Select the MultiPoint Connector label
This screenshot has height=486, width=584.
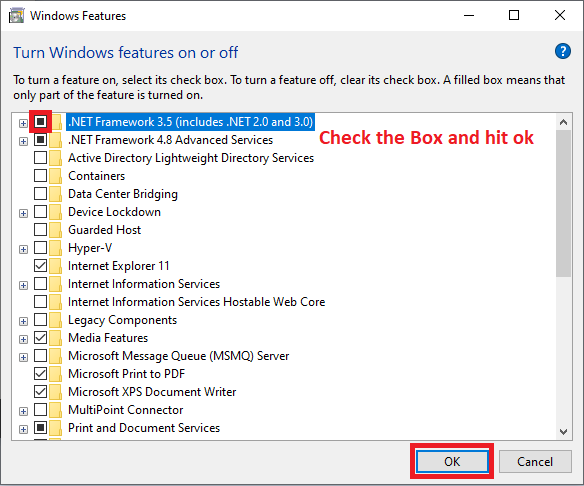[x=126, y=410]
